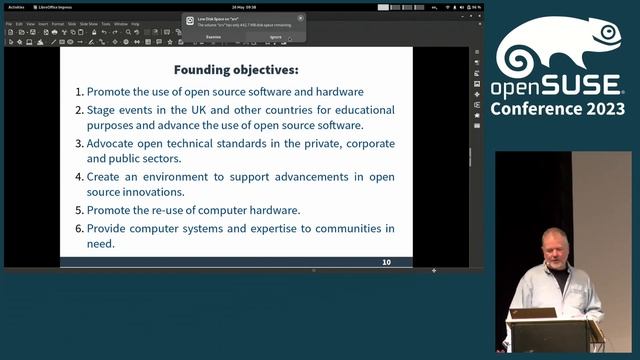Select the Insert Line drawing tool
The width and height of the screenshot is (640, 360).
53,42
